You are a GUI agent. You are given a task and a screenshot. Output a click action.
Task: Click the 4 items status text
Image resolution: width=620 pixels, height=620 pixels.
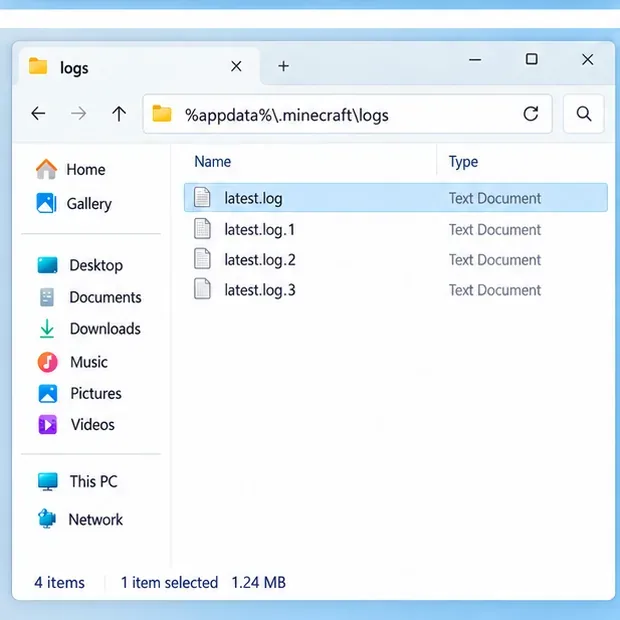[x=59, y=582]
